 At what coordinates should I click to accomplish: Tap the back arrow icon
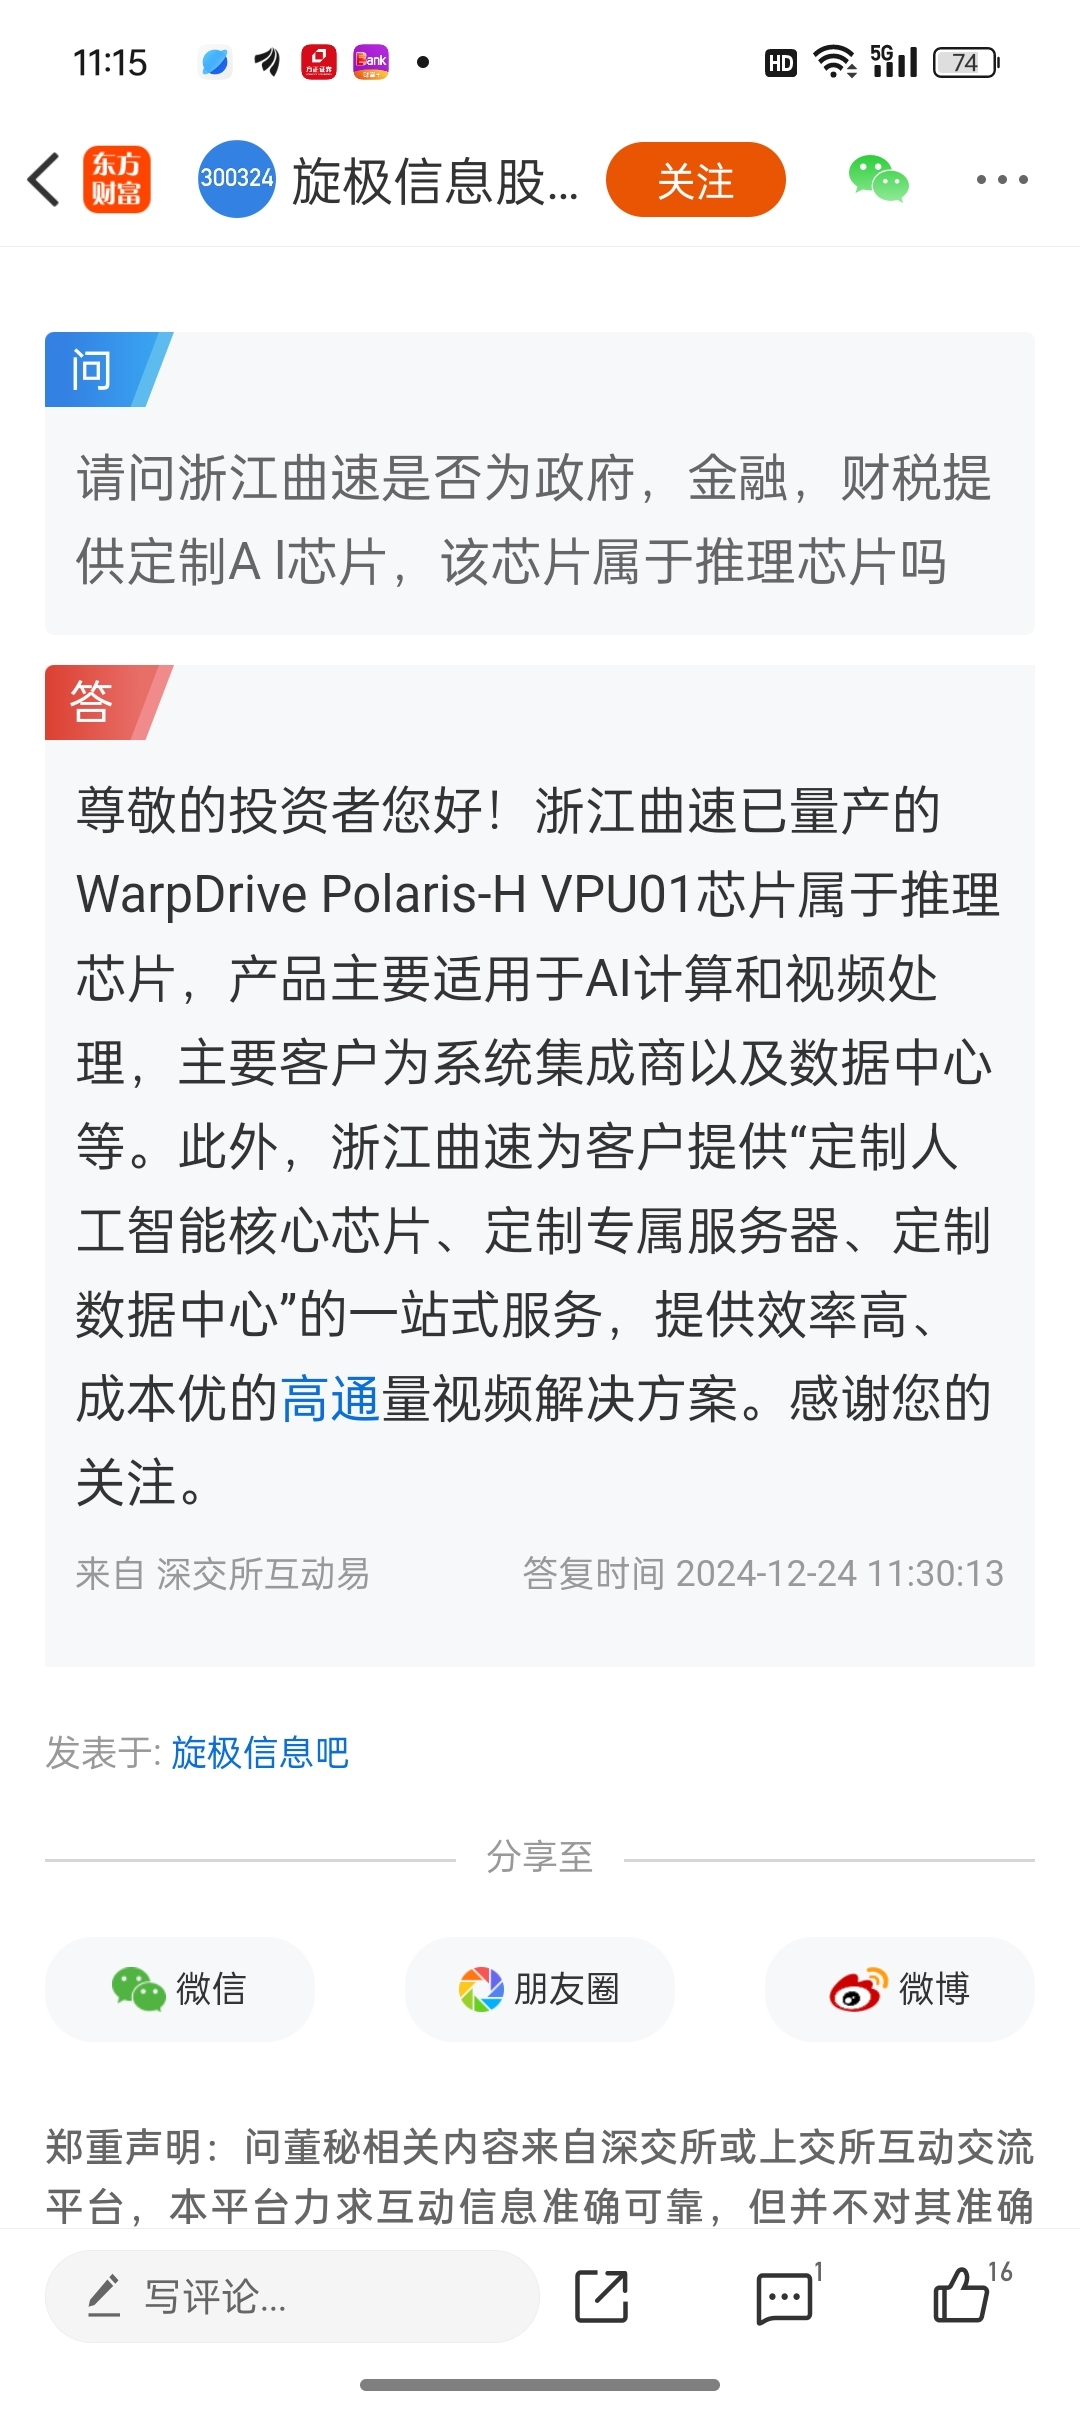(x=44, y=180)
